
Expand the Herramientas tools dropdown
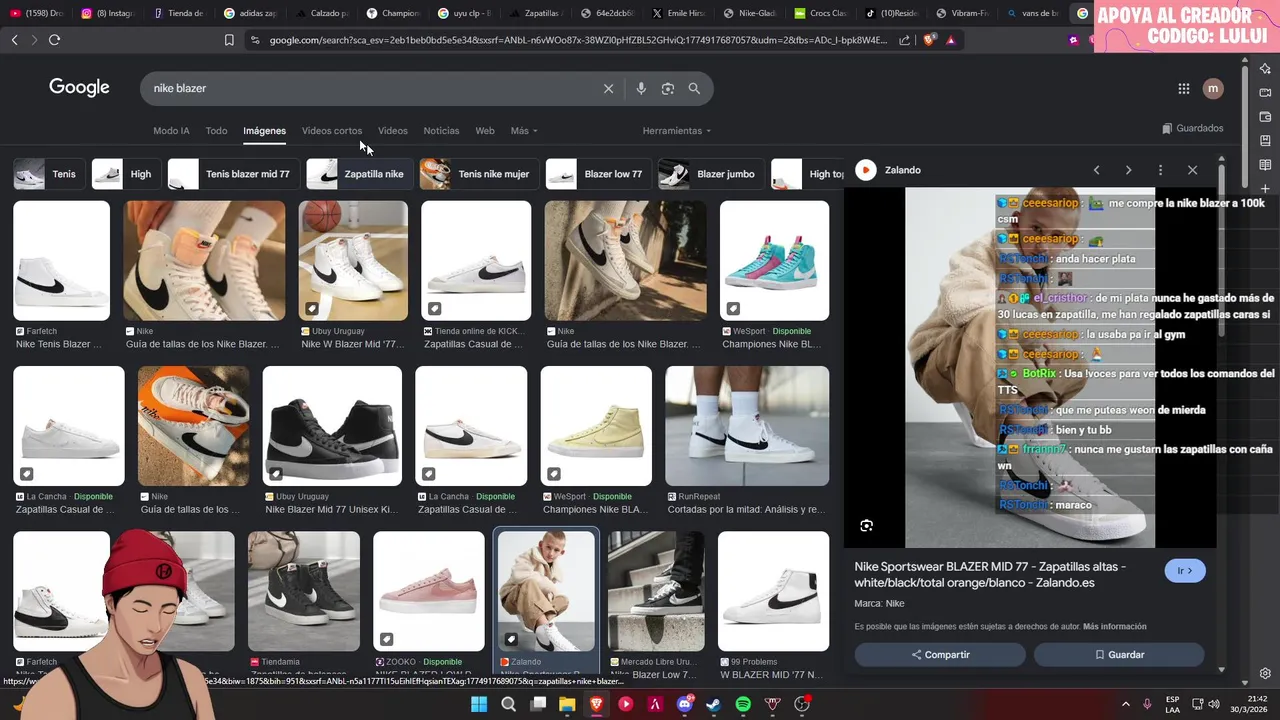click(677, 131)
